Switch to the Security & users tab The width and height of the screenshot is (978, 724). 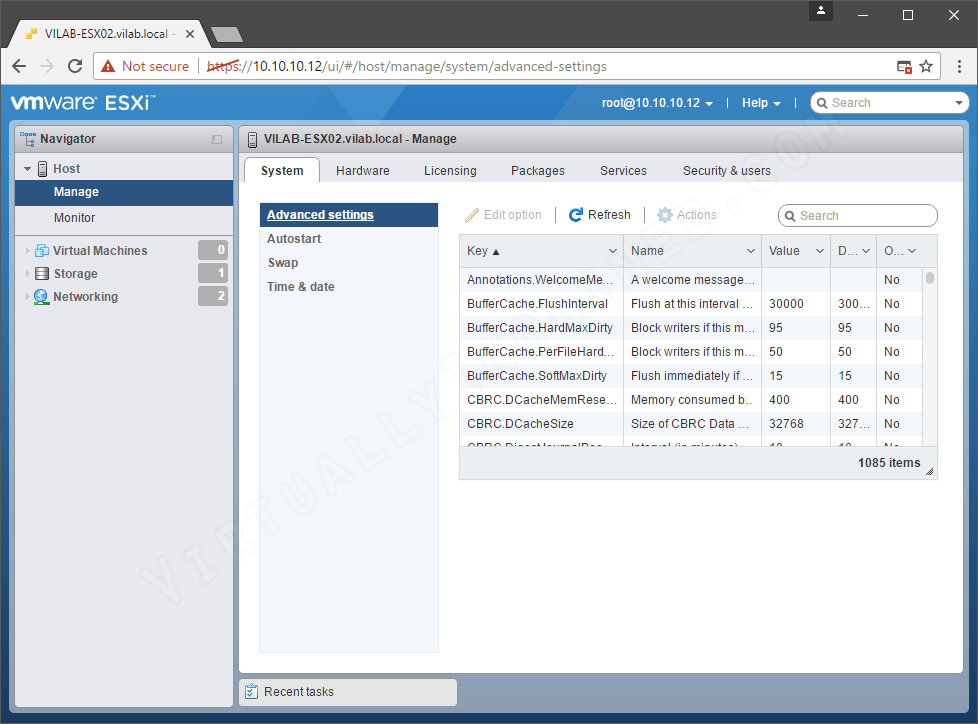726,170
